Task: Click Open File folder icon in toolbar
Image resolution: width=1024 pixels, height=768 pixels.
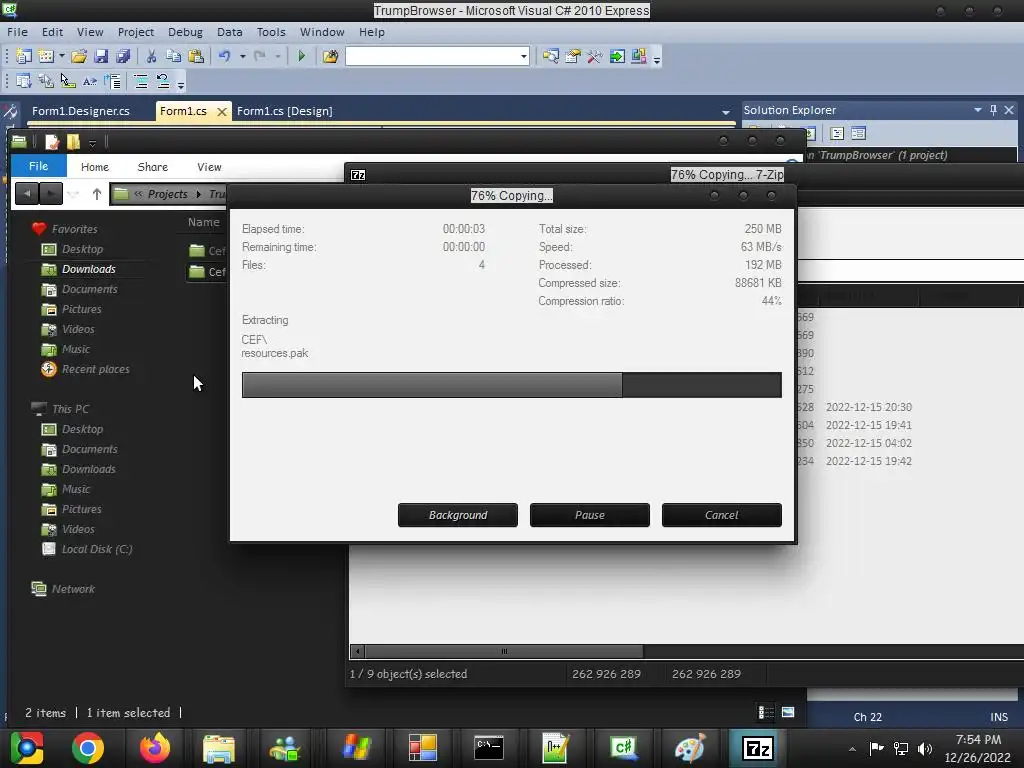Action: tap(79, 56)
